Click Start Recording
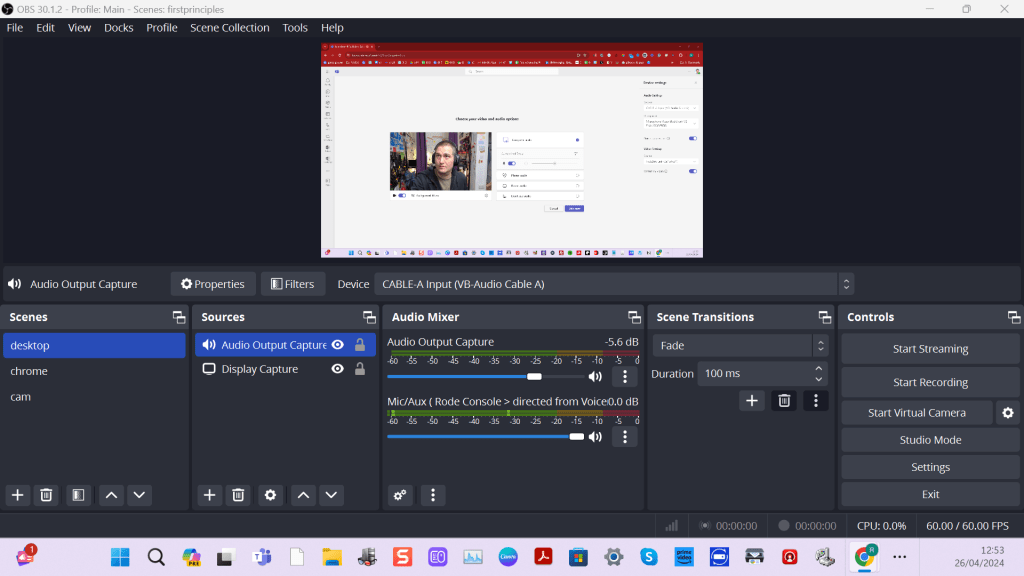This screenshot has width=1024, height=576. tap(930, 382)
